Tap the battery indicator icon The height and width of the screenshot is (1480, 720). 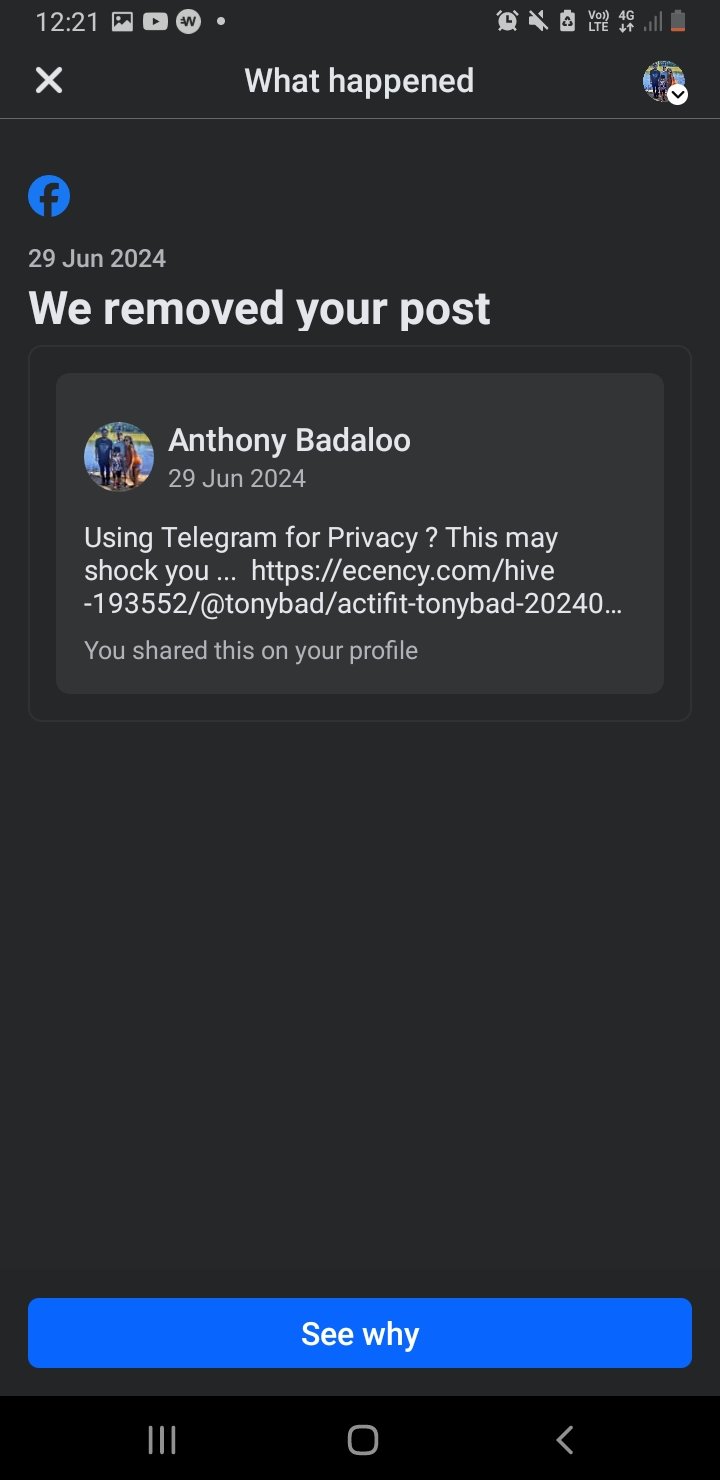click(x=678, y=21)
